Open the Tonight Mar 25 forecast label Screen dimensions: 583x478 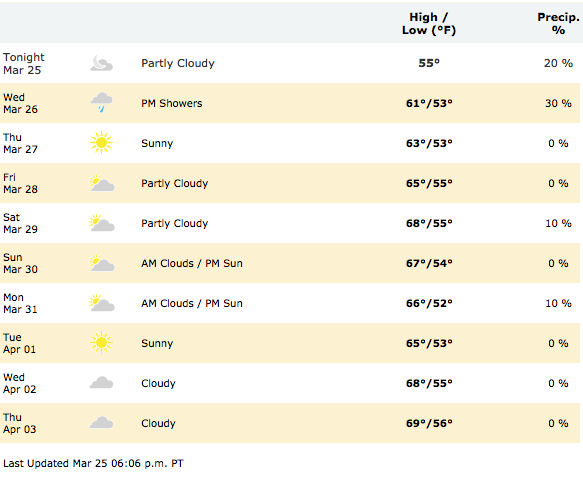click(x=23, y=64)
